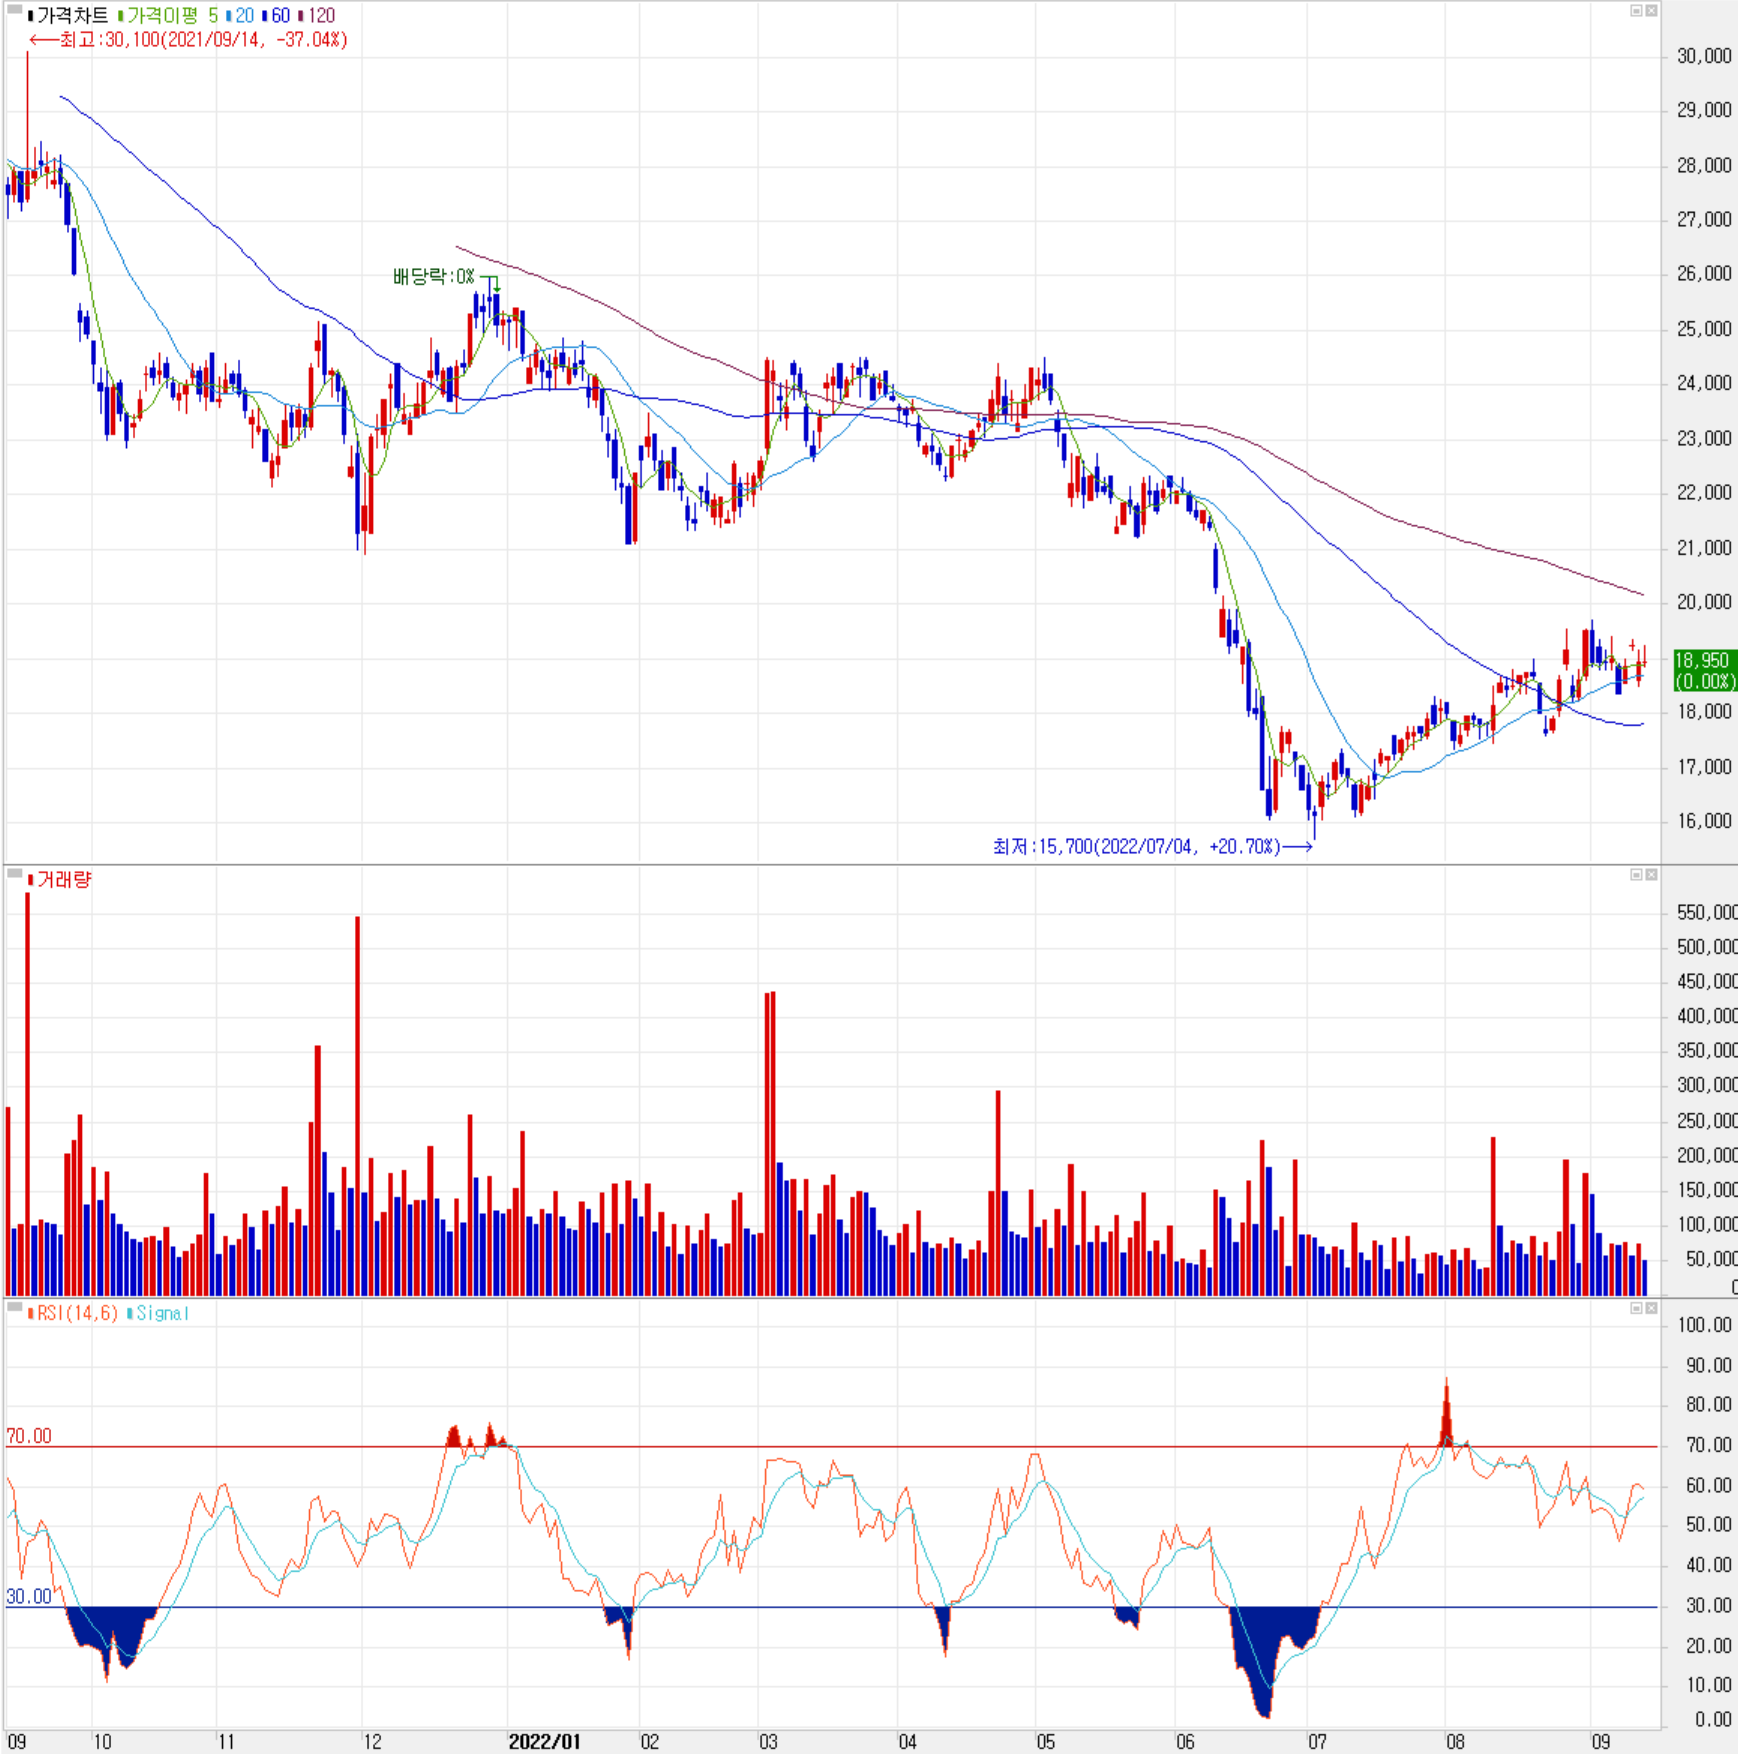This screenshot has height=1754, width=1738.
Task: Select the 가격이평 5 moving average legend
Action: click(168, 16)
